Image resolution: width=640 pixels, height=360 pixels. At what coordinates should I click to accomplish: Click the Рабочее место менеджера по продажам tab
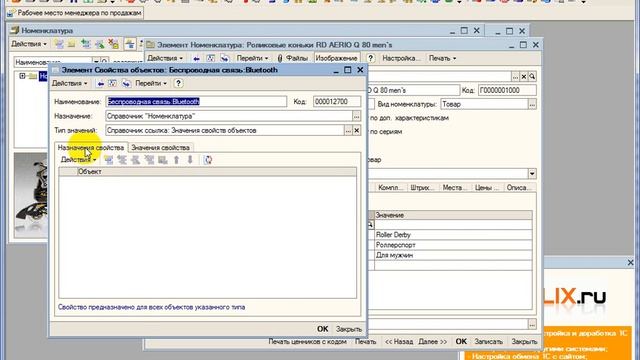tap(75, 13)
